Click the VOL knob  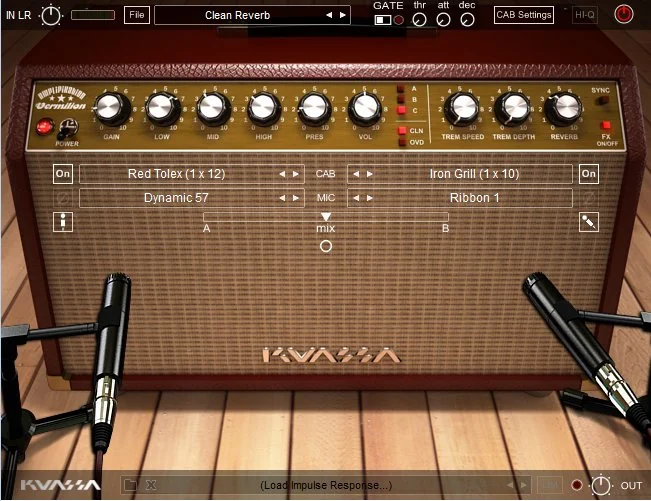tap(365, 108)
